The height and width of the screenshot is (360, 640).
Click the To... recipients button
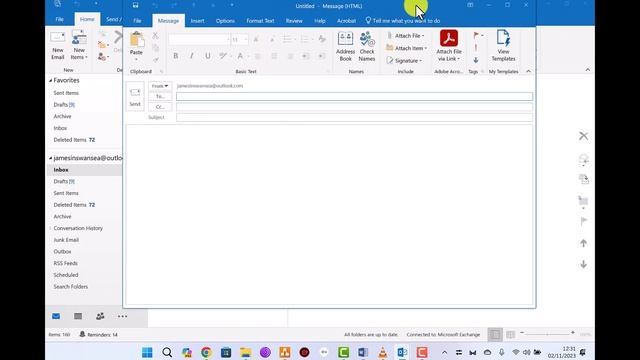tap(160, 96)
